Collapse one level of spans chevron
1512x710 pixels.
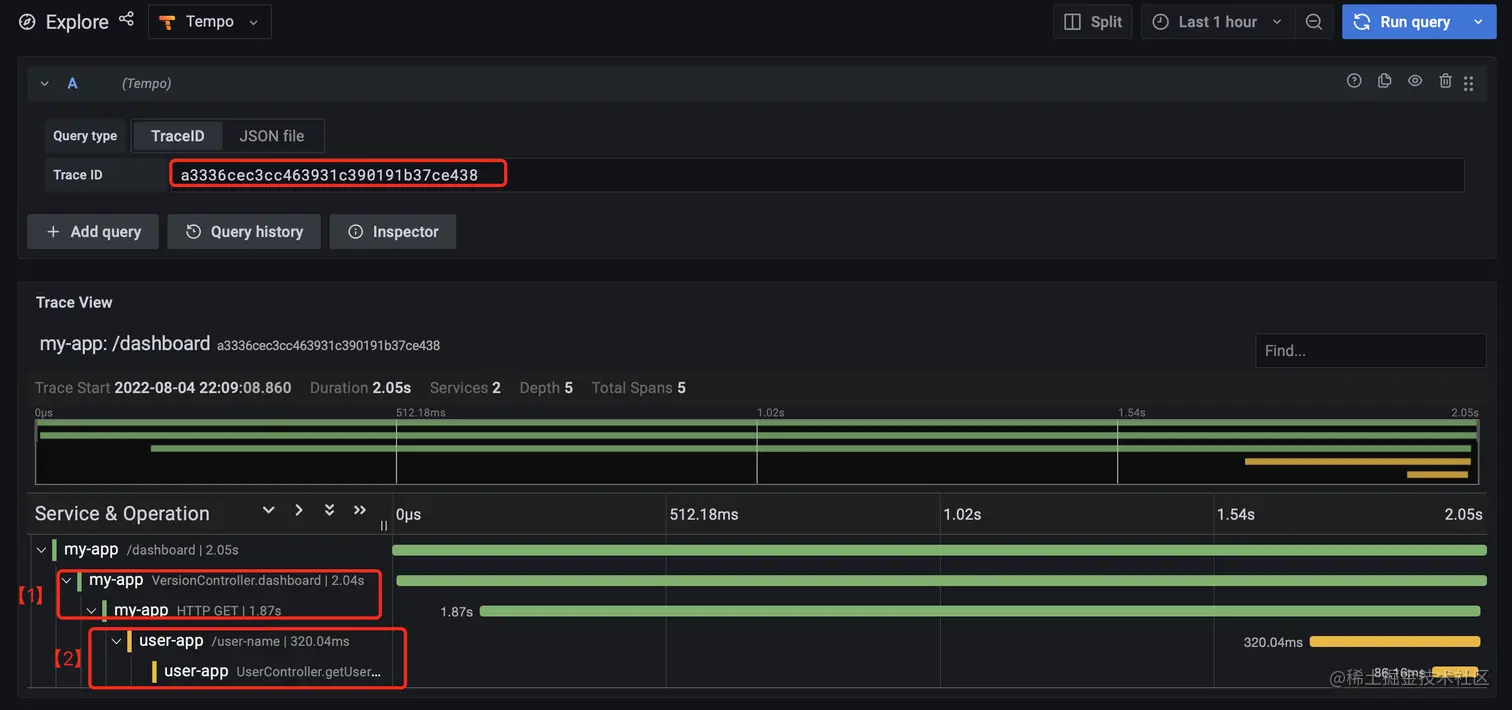coord(299,510)
